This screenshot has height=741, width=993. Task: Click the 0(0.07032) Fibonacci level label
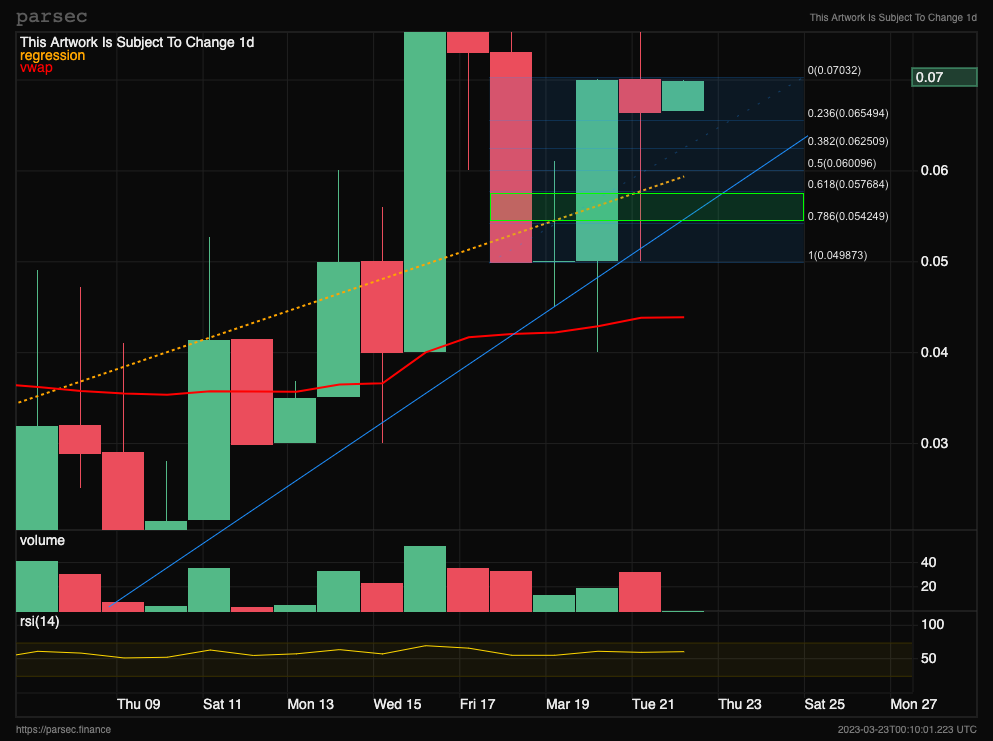click(x=834, y=70)
